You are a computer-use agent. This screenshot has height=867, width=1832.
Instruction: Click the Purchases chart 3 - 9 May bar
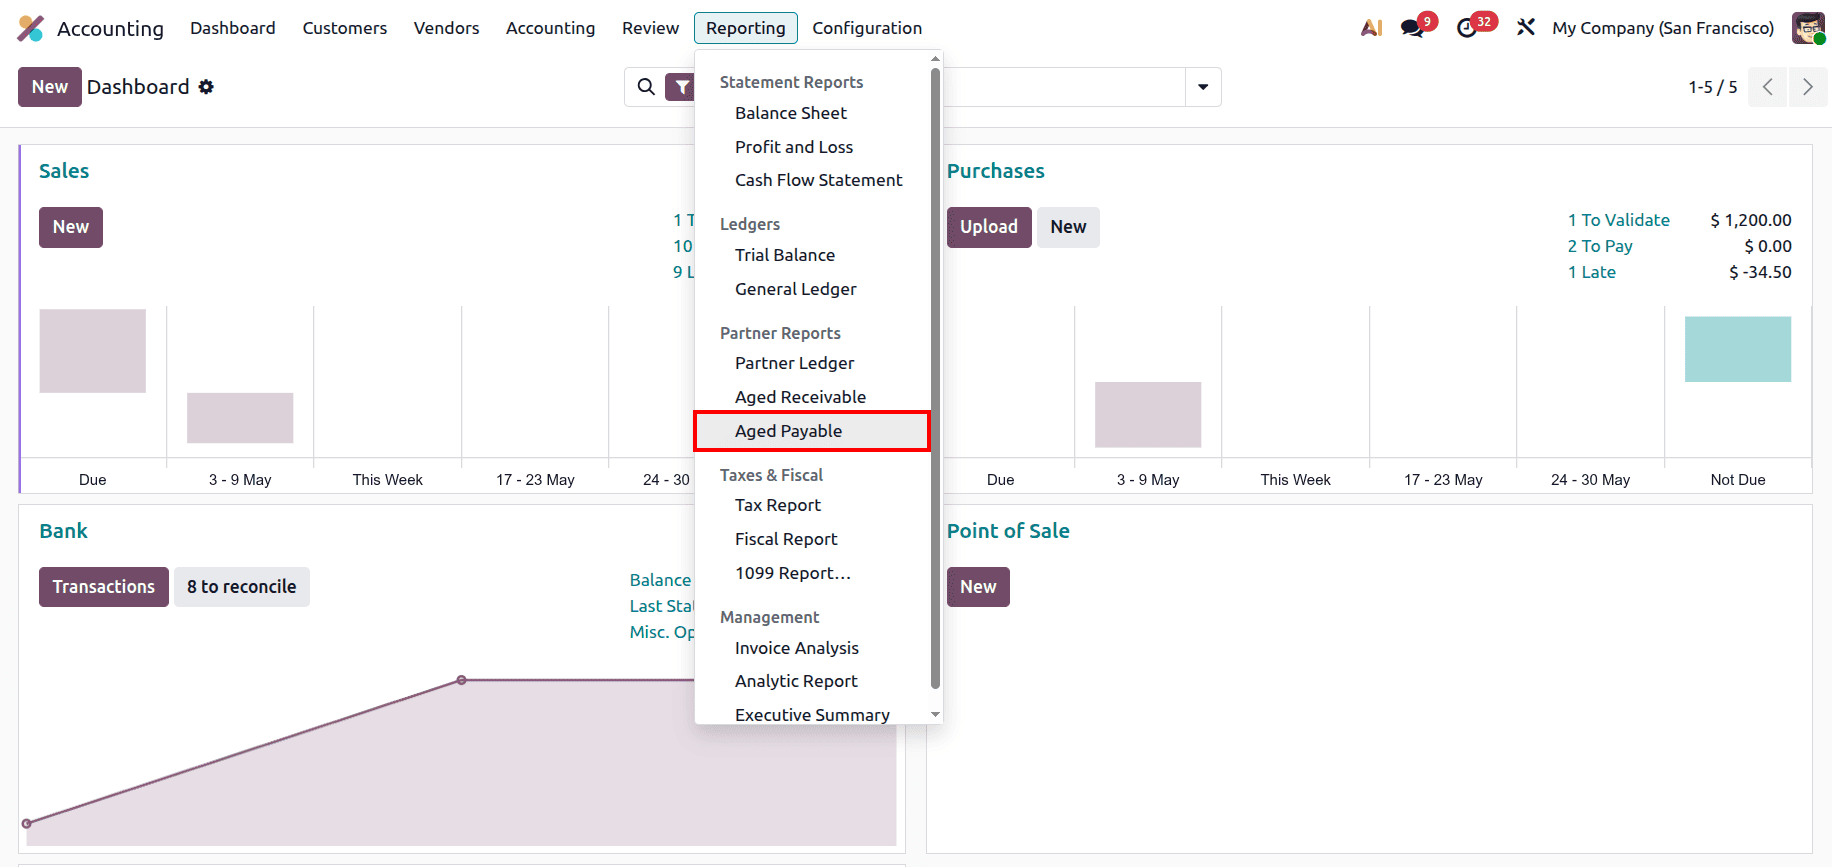(x=1148, y=414)
